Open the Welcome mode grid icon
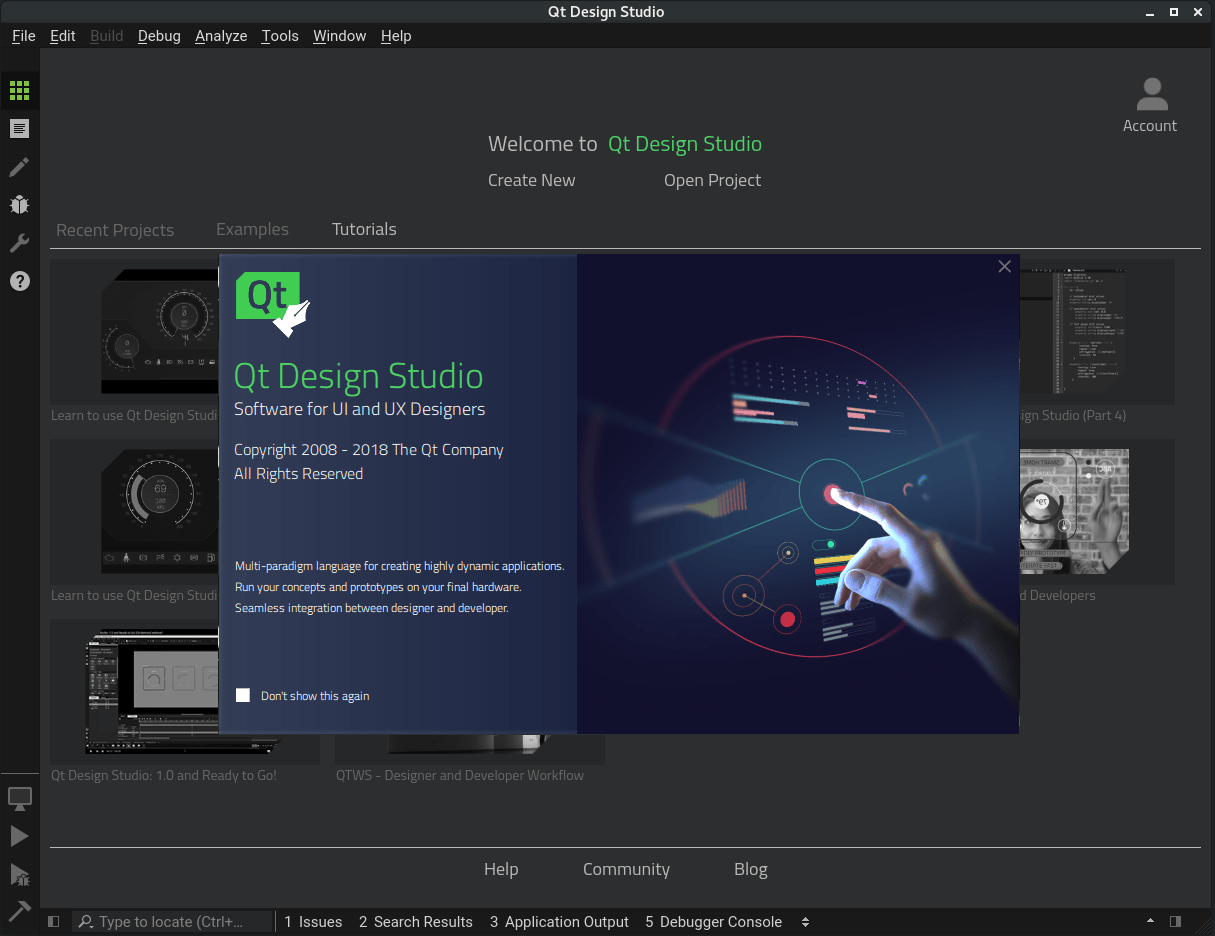This screenshot has height=936, width=1215. pos(19,90)
